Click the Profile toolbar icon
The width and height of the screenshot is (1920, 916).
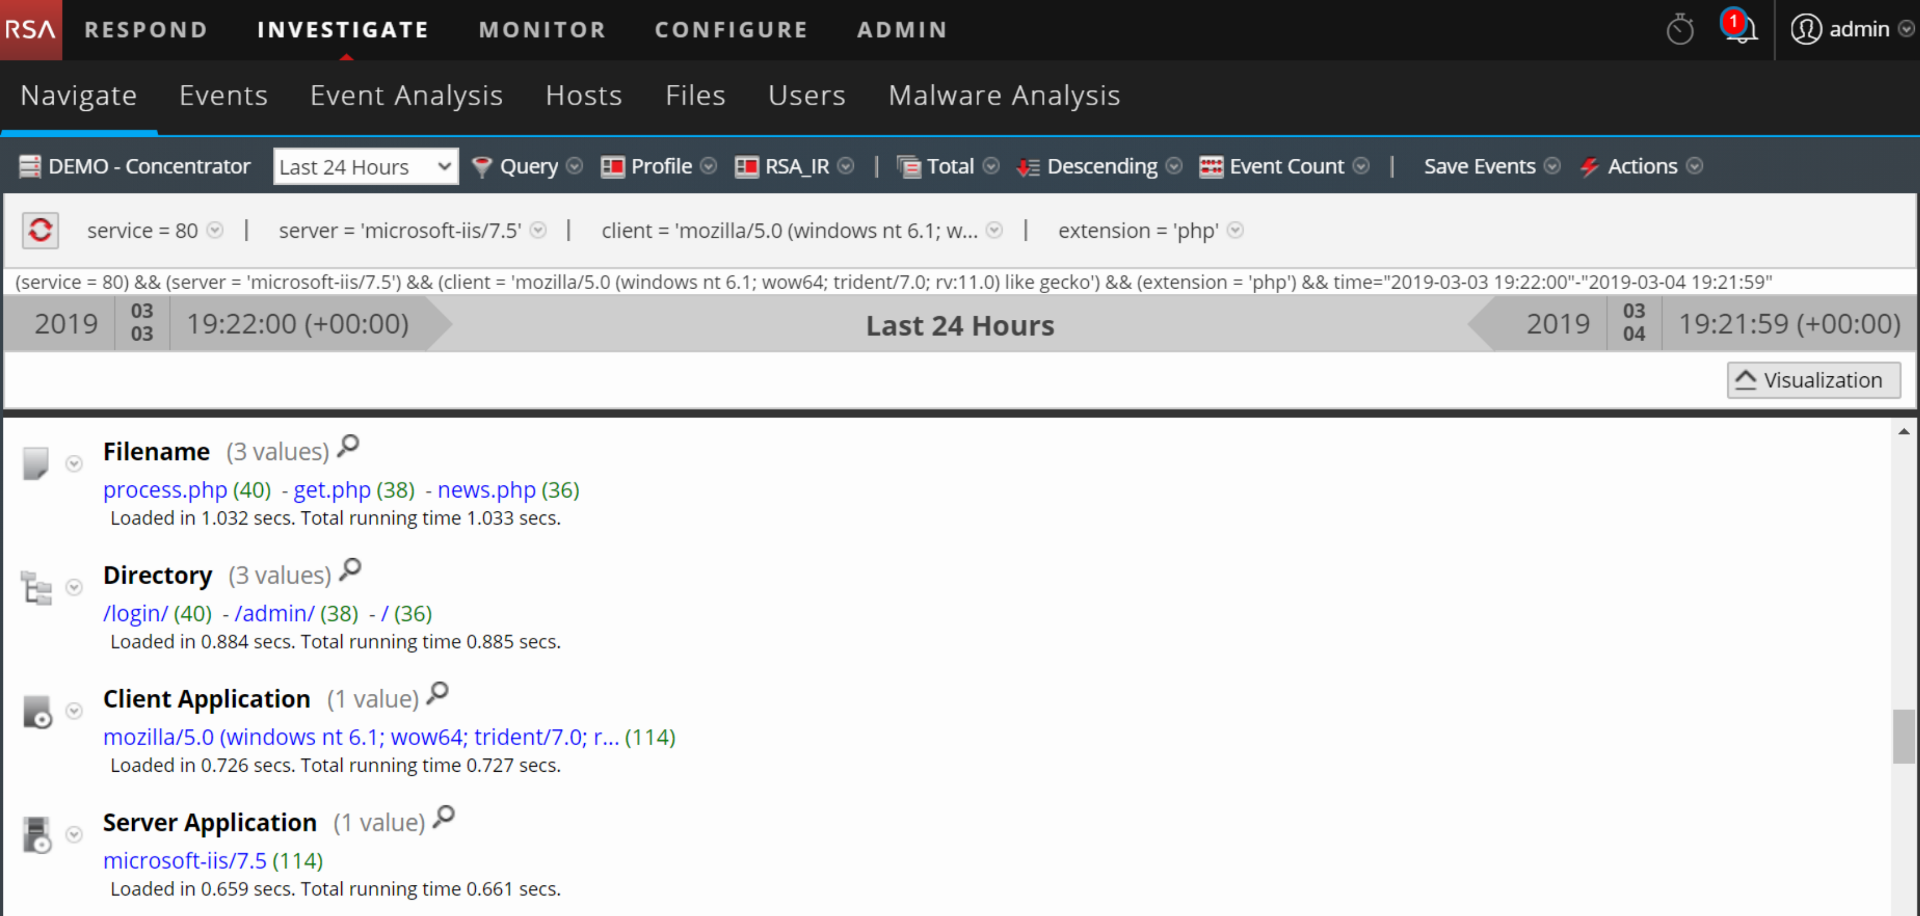(x=613, y=167)
